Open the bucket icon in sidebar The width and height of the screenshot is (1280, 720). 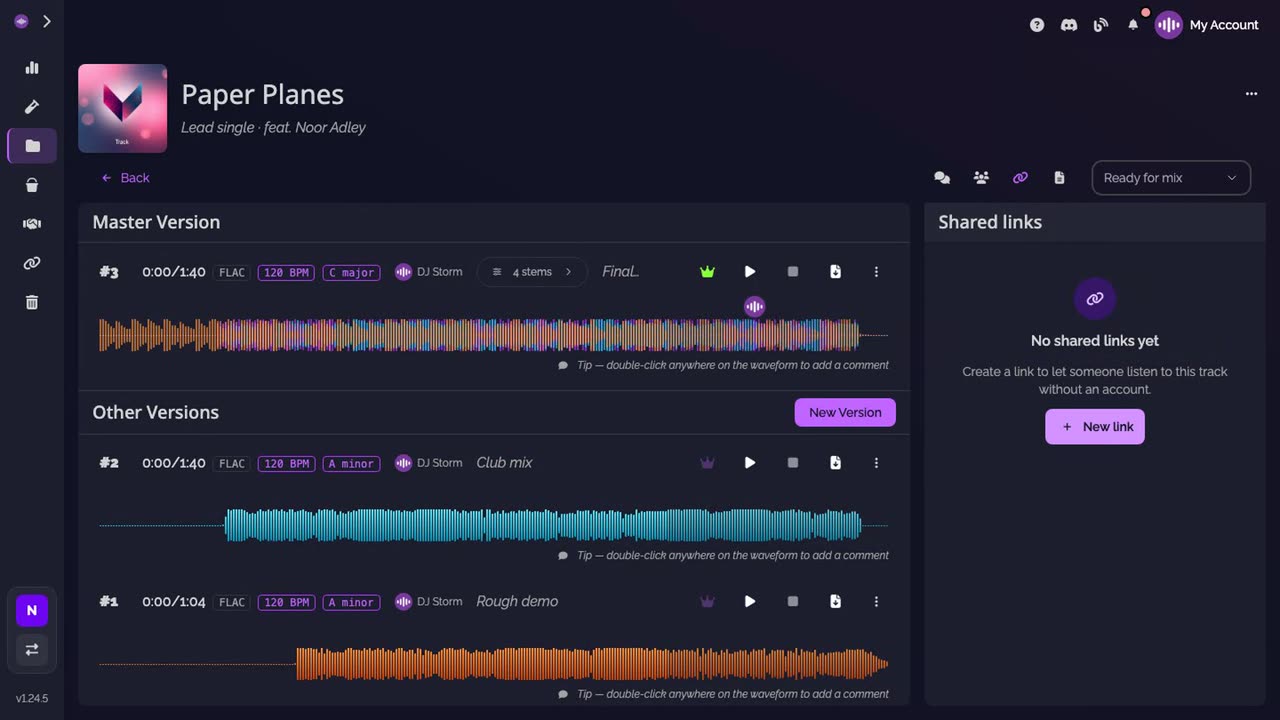(32, 185)
